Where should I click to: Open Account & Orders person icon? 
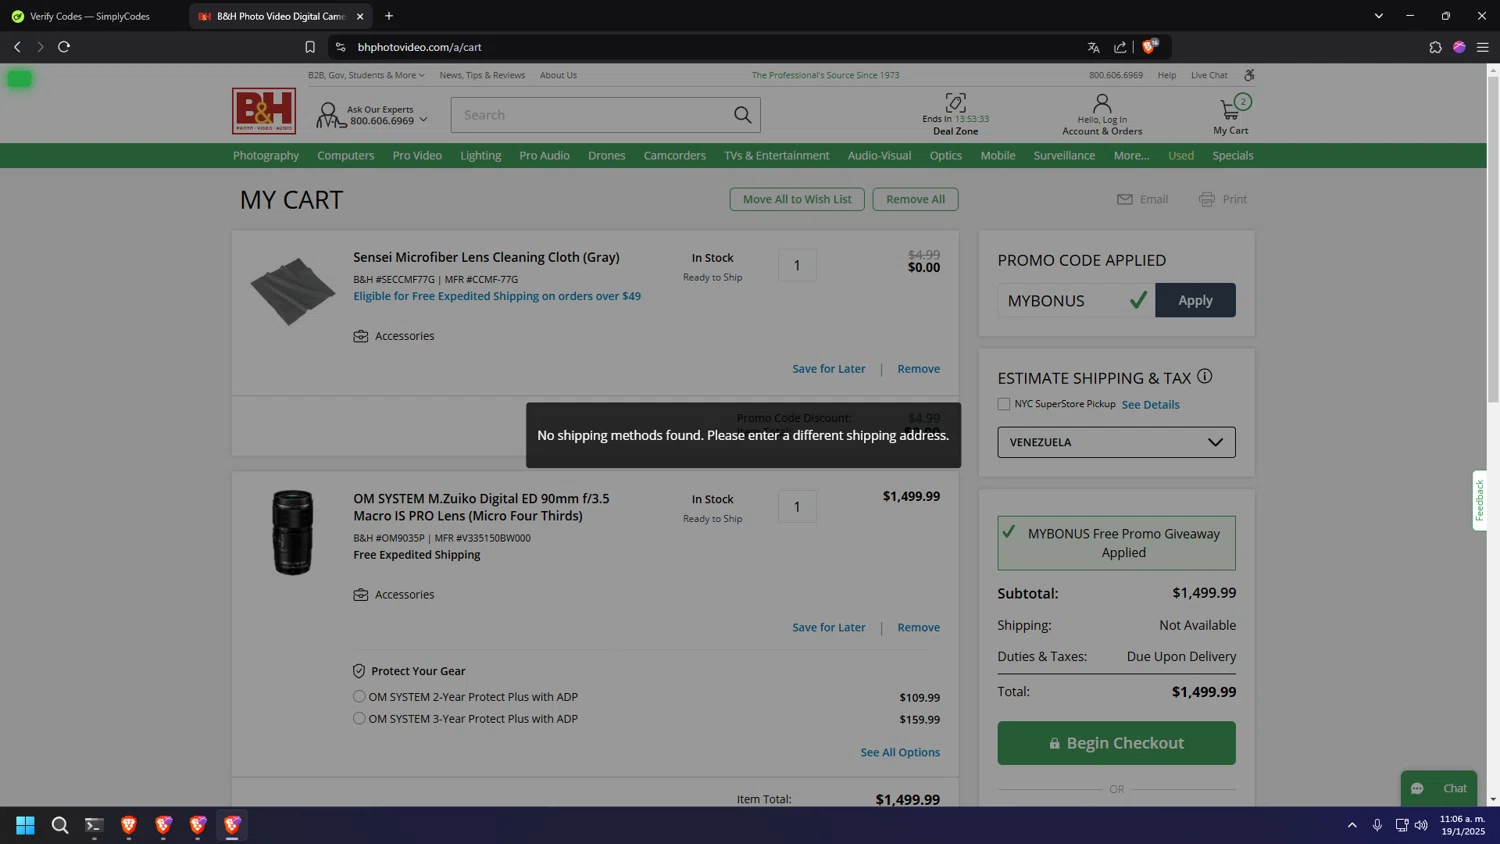pyautogui.click(x=1102, y=103)
